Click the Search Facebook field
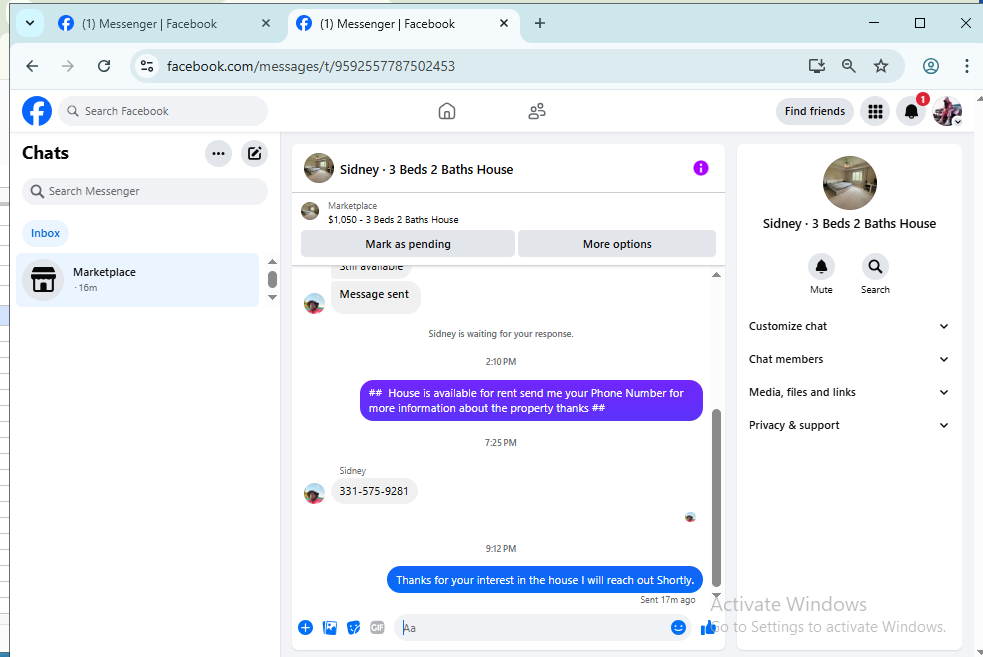Screen dimensions: 983x657 [x=163, y=111]
